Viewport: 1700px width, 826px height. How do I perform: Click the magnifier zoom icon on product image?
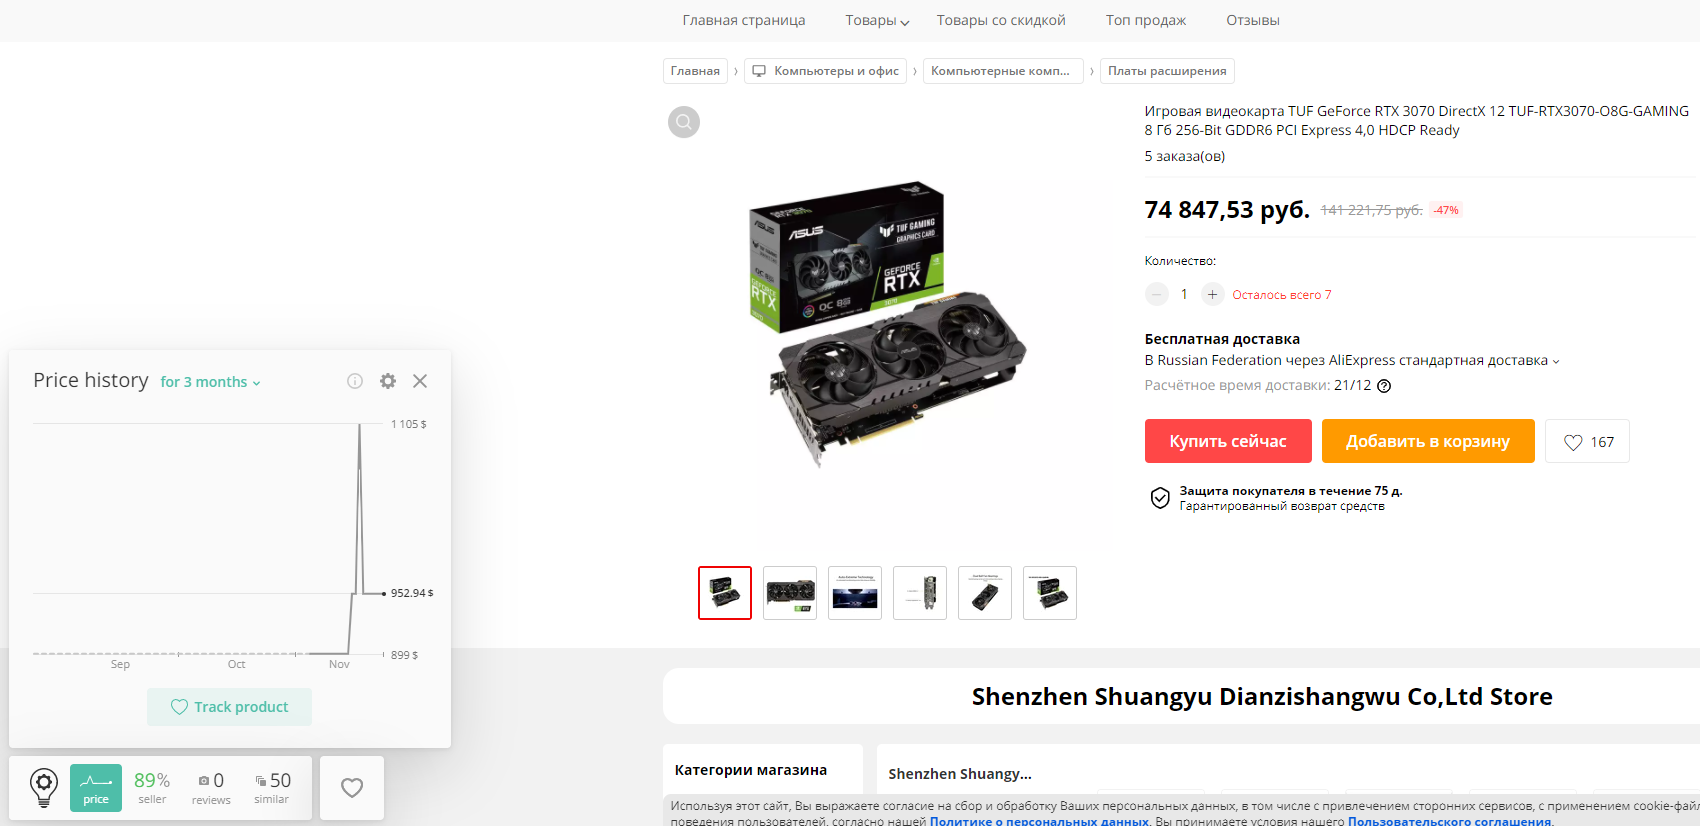pos(684,122)
